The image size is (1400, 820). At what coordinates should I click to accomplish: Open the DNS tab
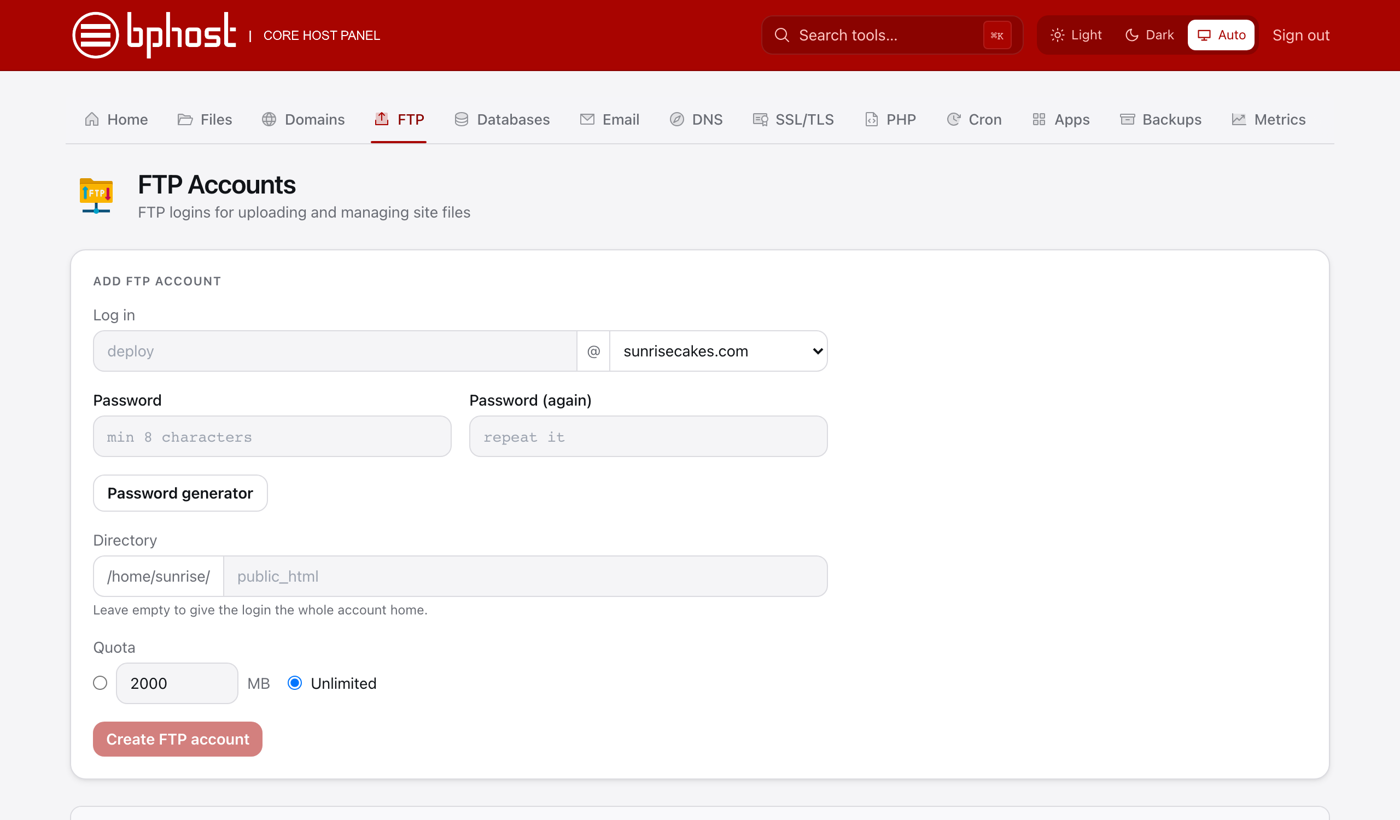[696, 119]
